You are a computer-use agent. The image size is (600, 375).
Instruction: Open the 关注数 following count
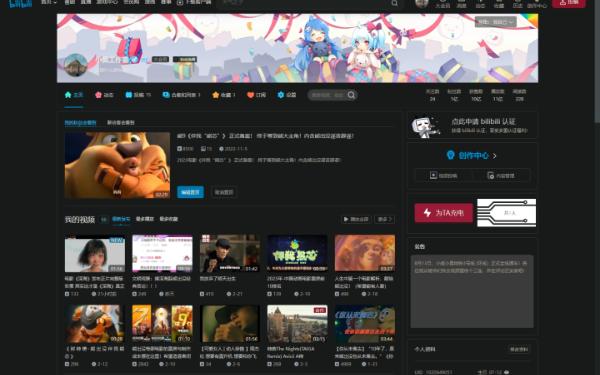click(432, 95)
